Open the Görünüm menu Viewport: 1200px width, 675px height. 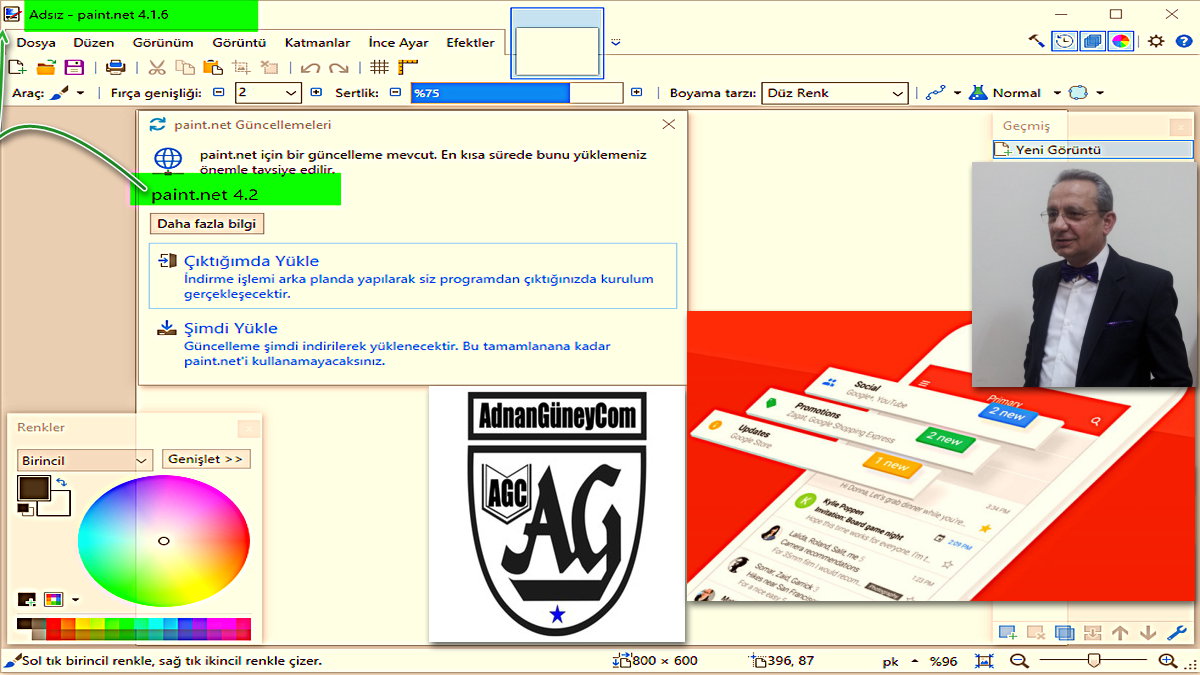tap(163, 43)
